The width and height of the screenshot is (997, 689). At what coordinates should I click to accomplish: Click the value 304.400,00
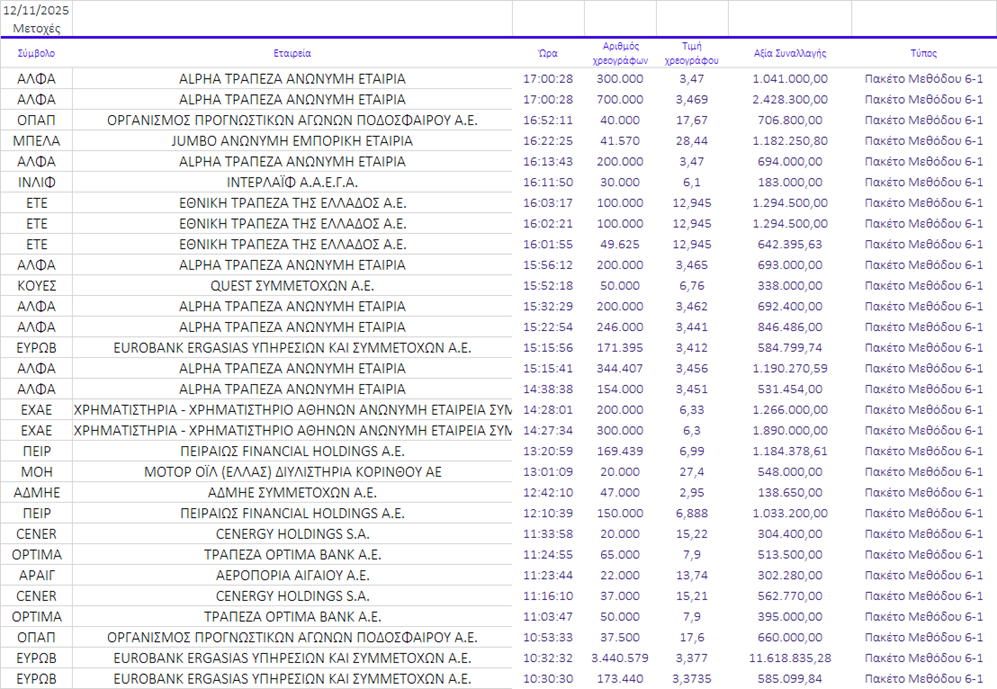[790, 534]
